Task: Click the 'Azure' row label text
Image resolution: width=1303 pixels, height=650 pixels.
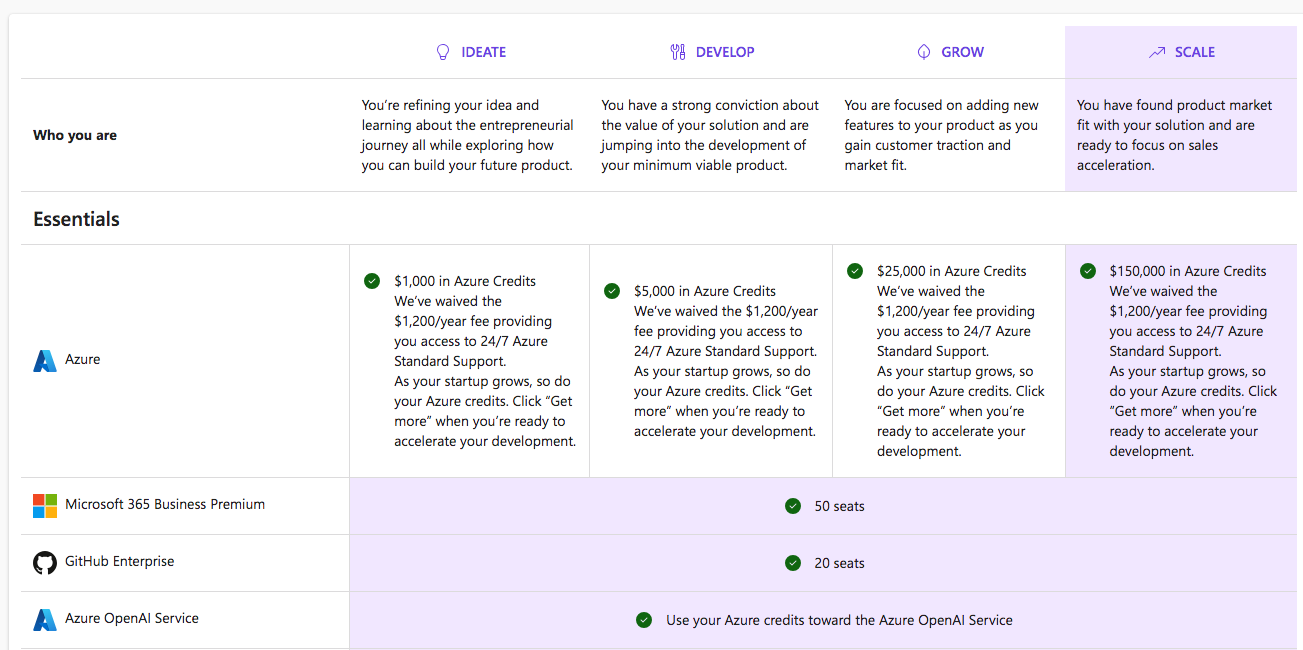Action: tap(83, 359)
